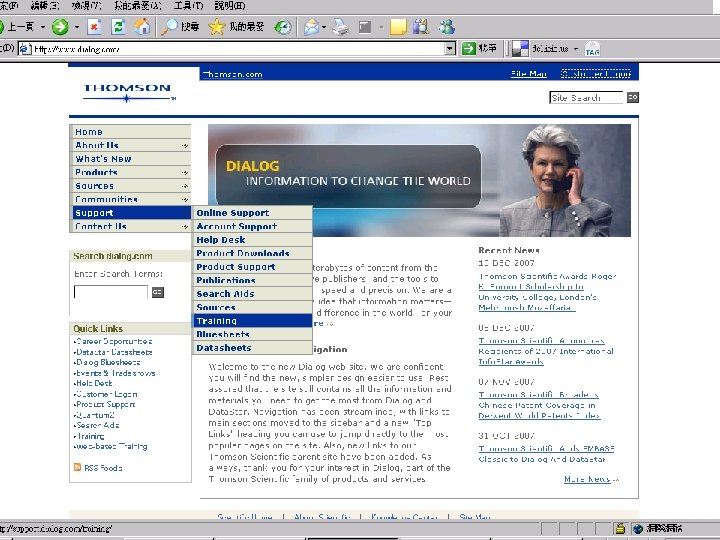Select Publications submenu item
This screenshot has width=720, height=540.
pyautogui.click(x=252, y=280)
